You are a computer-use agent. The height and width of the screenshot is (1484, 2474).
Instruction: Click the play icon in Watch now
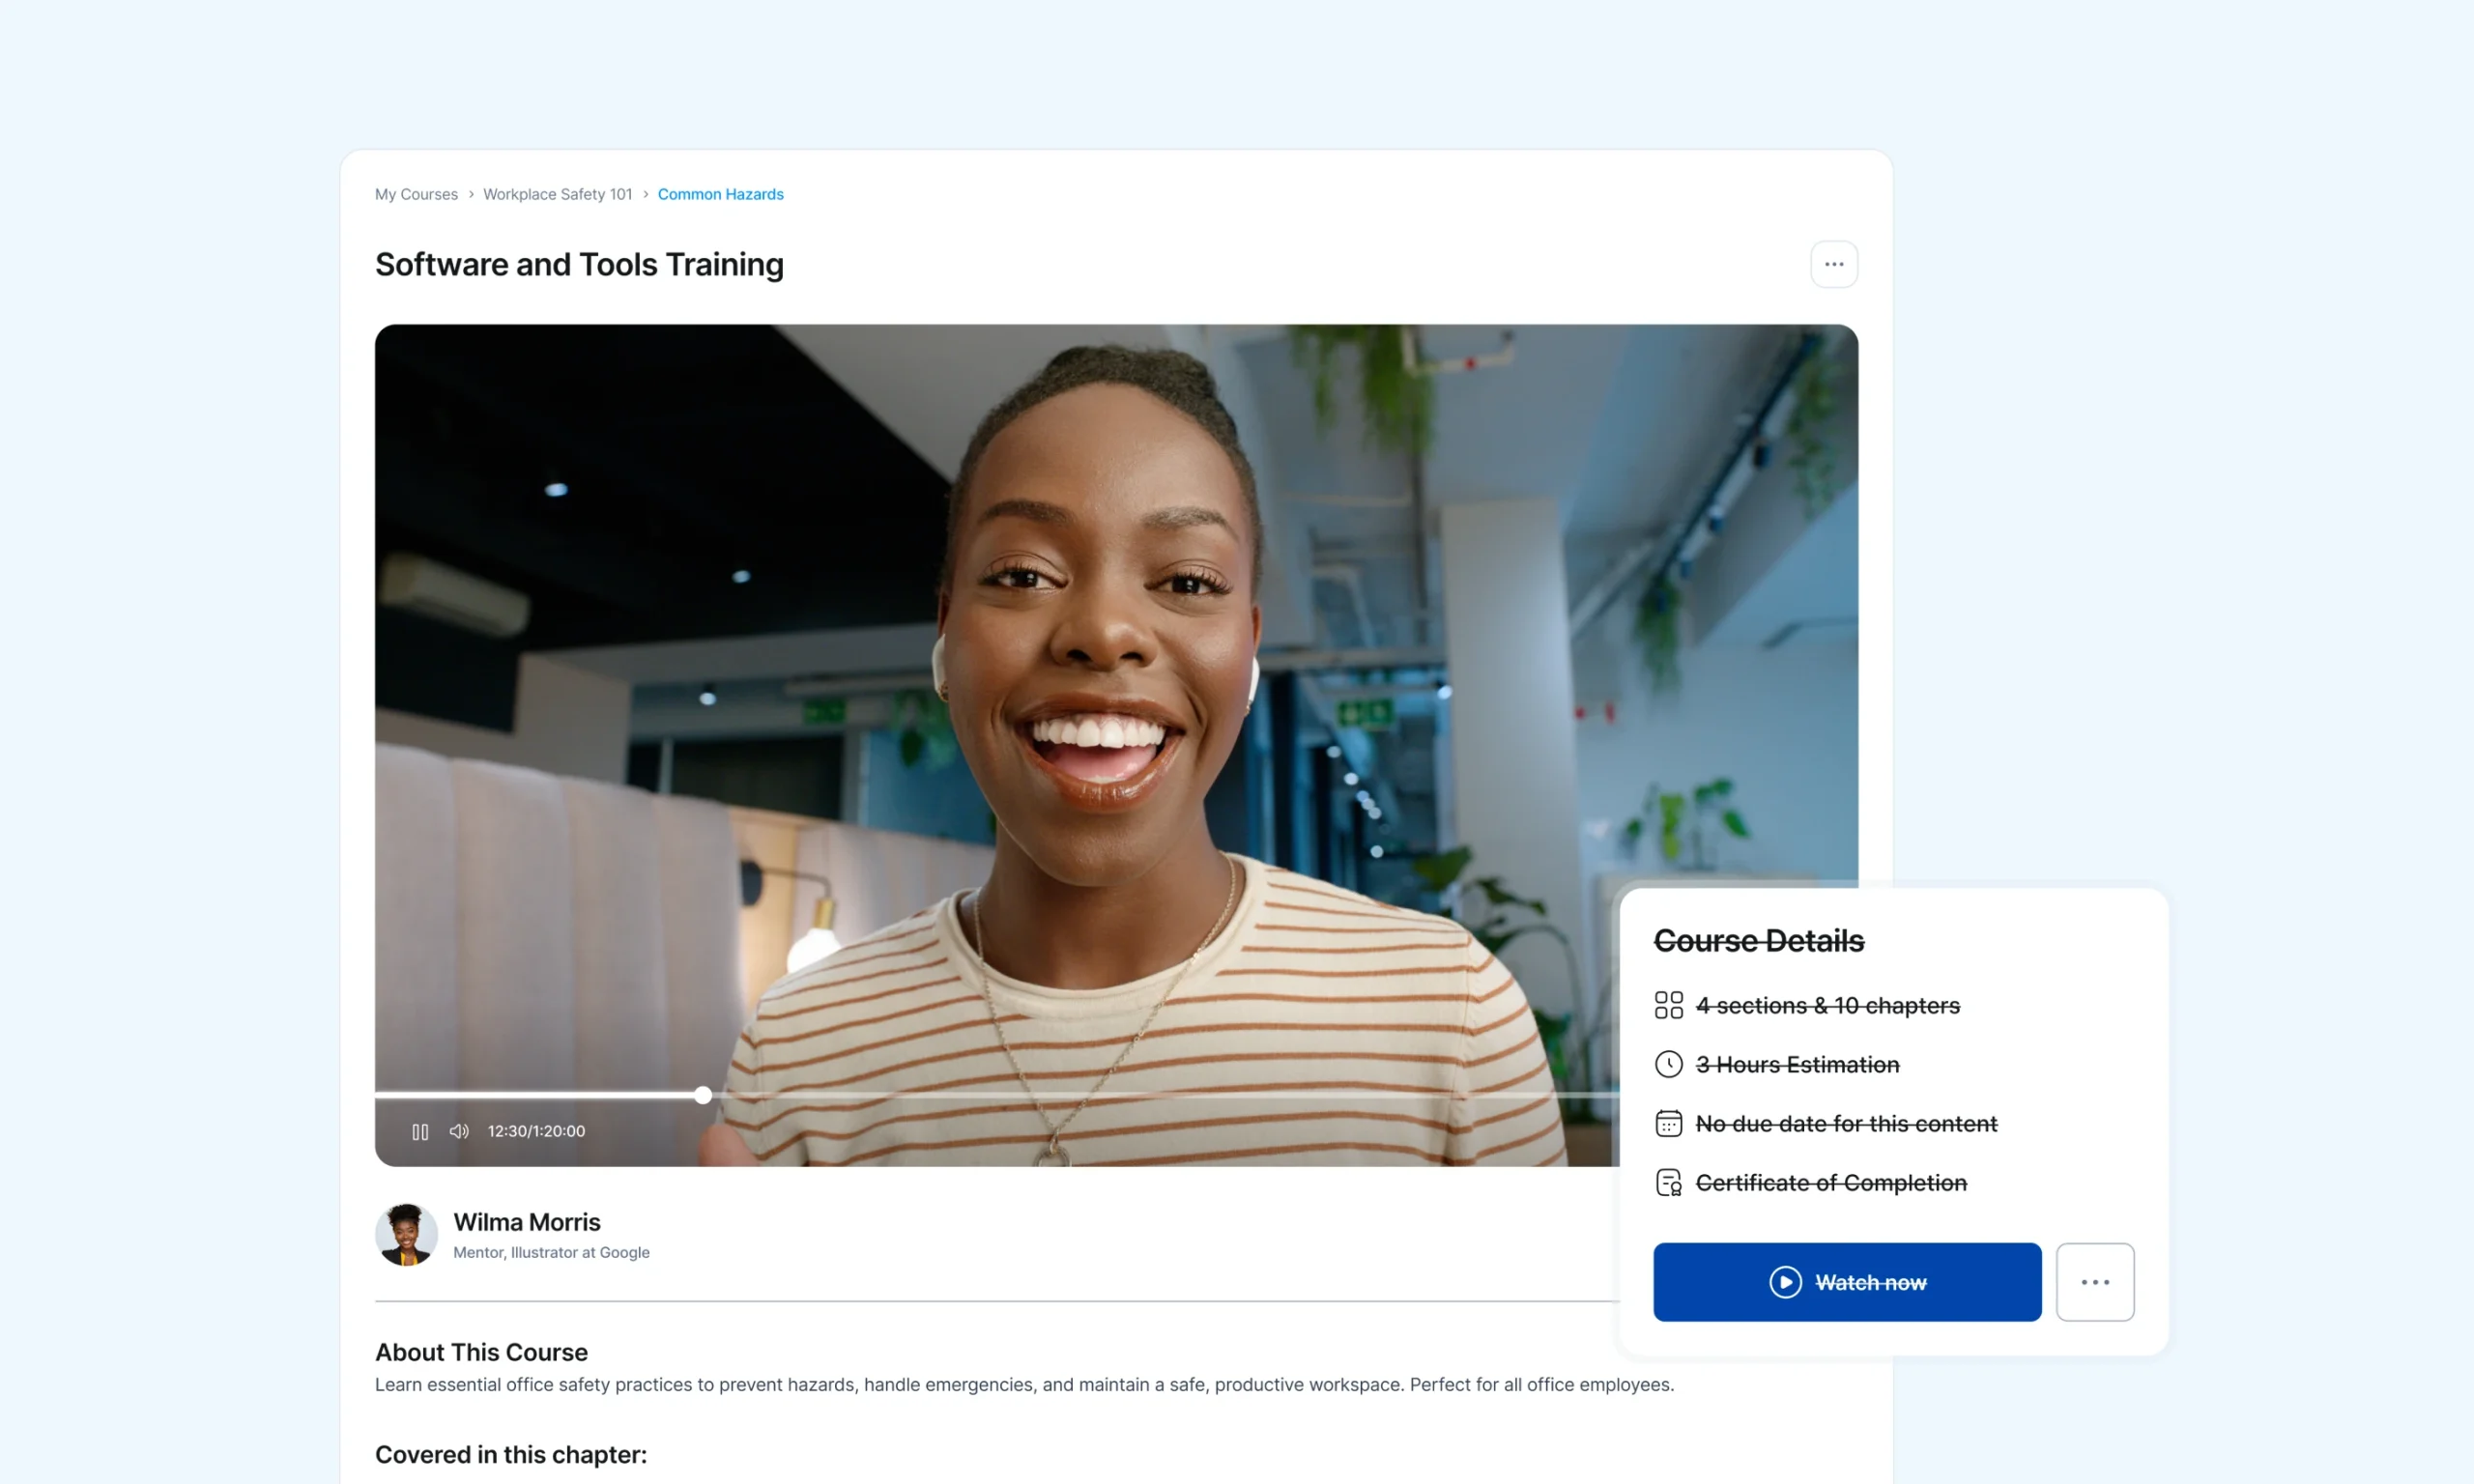[1785, 1282]
